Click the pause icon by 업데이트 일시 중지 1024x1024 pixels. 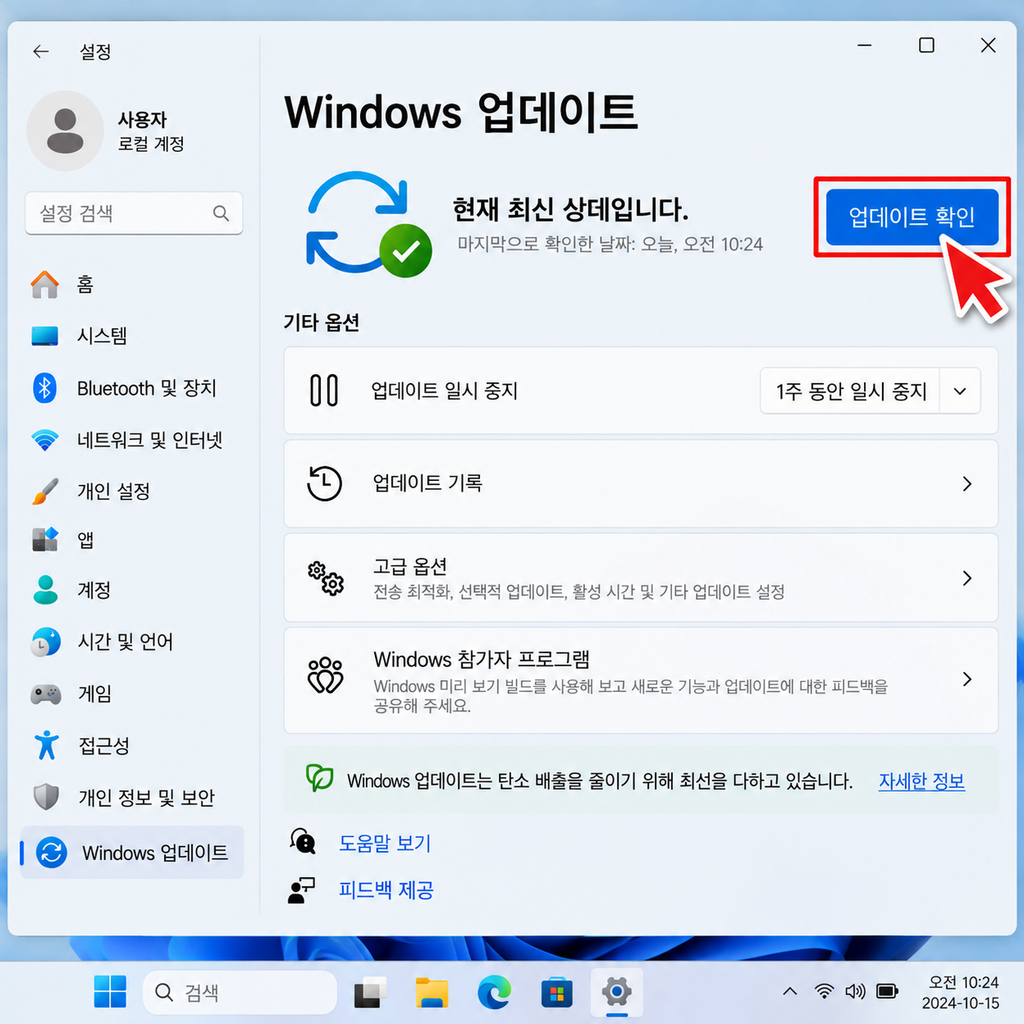tap(324, 391)
